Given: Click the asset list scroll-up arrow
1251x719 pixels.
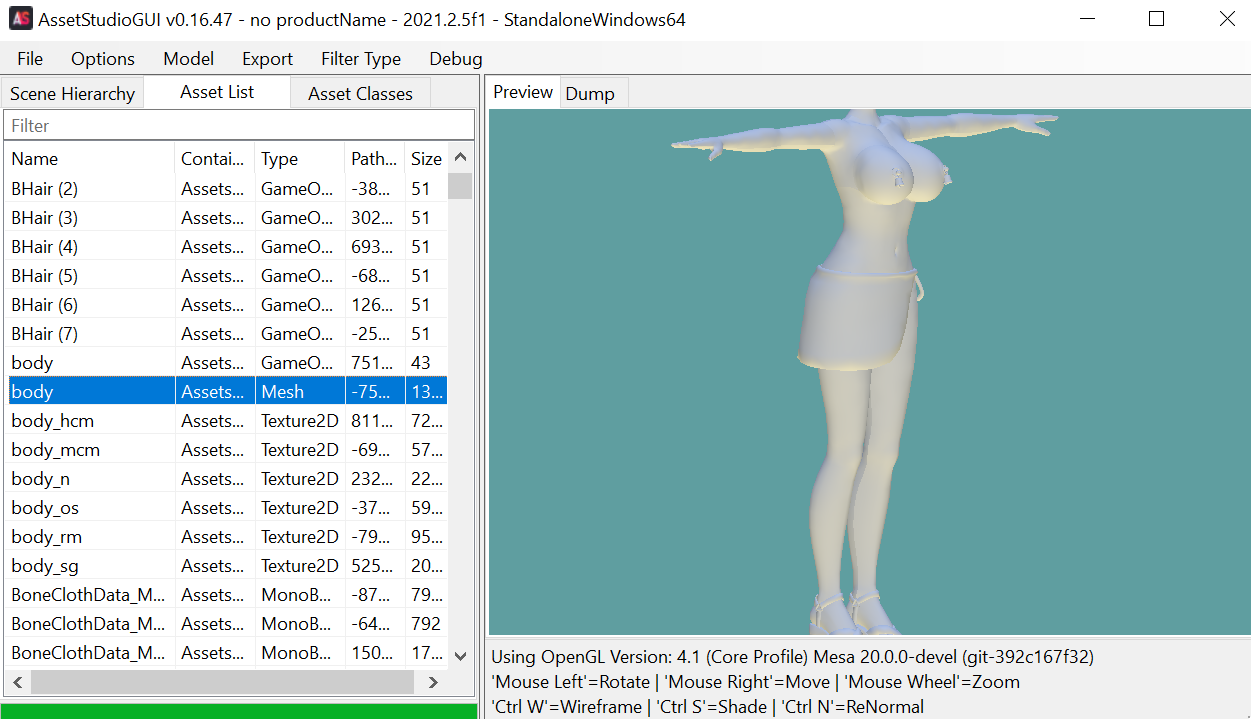Looking at the screenshot, I should [460, 157].
